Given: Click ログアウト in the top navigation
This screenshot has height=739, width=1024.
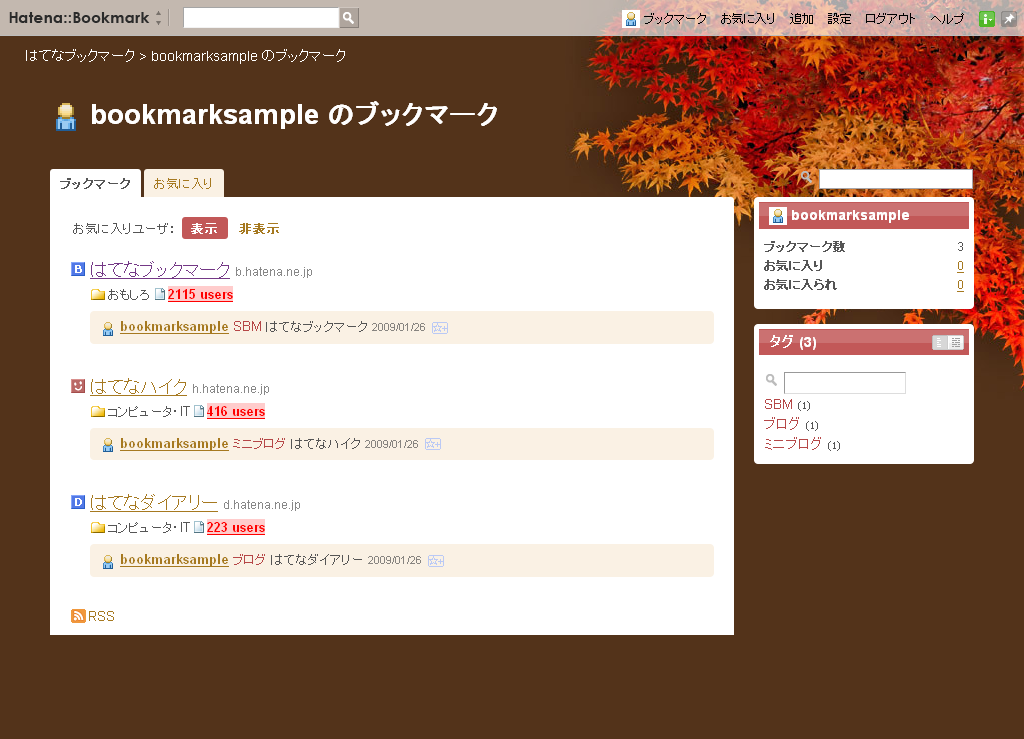Looking at the screenshot, I should pyautogui.click(x=889, y=19).
